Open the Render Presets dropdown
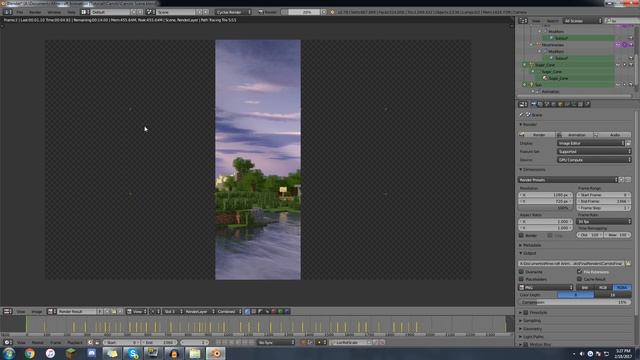 pyautogui.click(x=568, y=180)
